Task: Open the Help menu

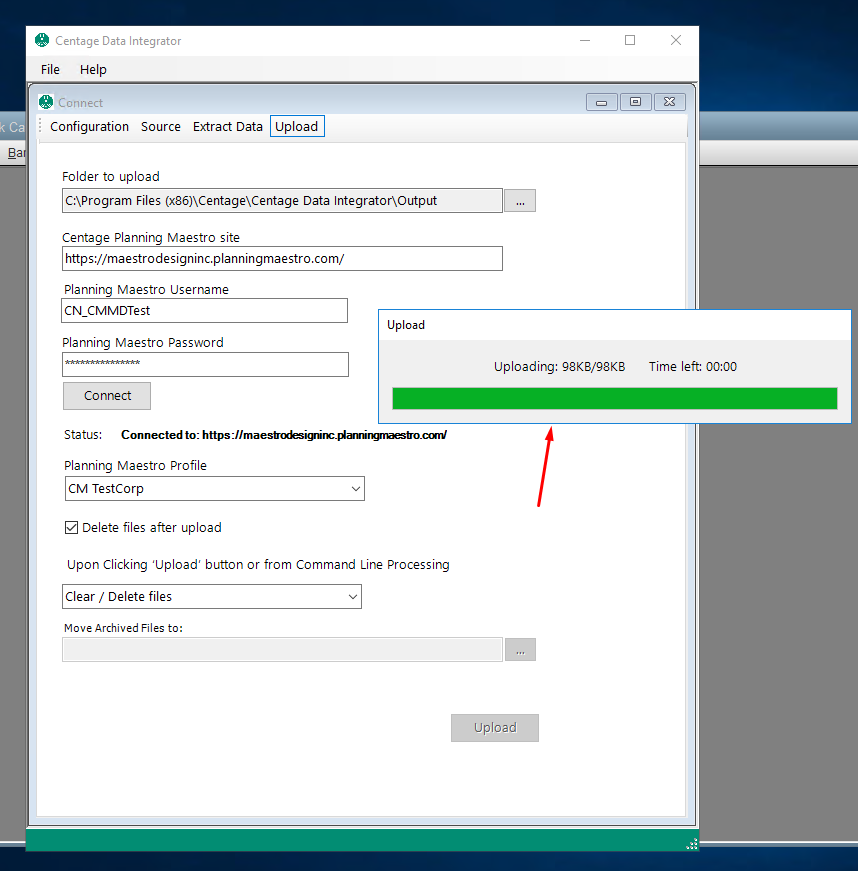Action: [x=93, y=69]
